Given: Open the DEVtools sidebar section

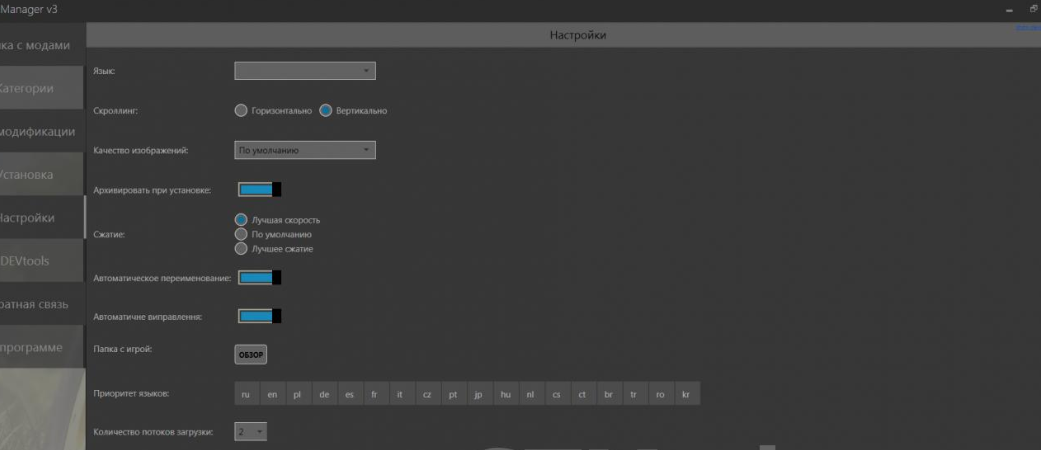Looking at the screenshot, I should (x=41, y=261).
